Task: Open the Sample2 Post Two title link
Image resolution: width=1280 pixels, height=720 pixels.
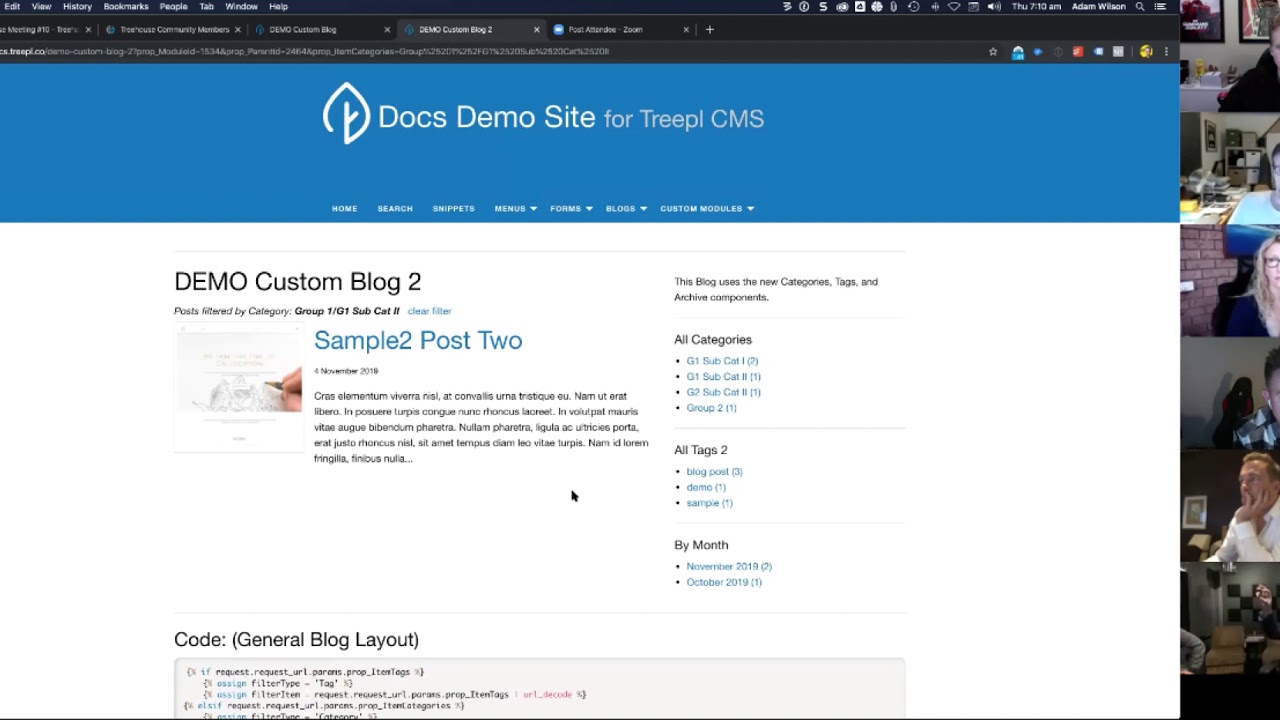Action: pos(418,340)
